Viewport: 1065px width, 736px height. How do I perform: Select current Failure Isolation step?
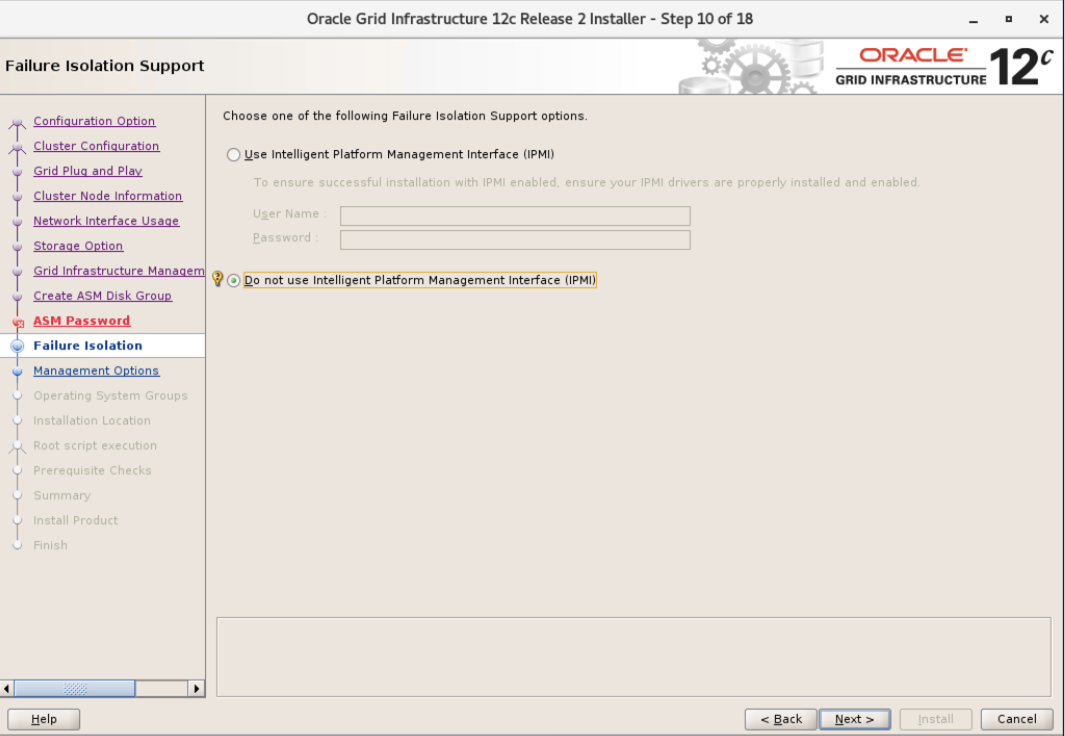(88, 346)
